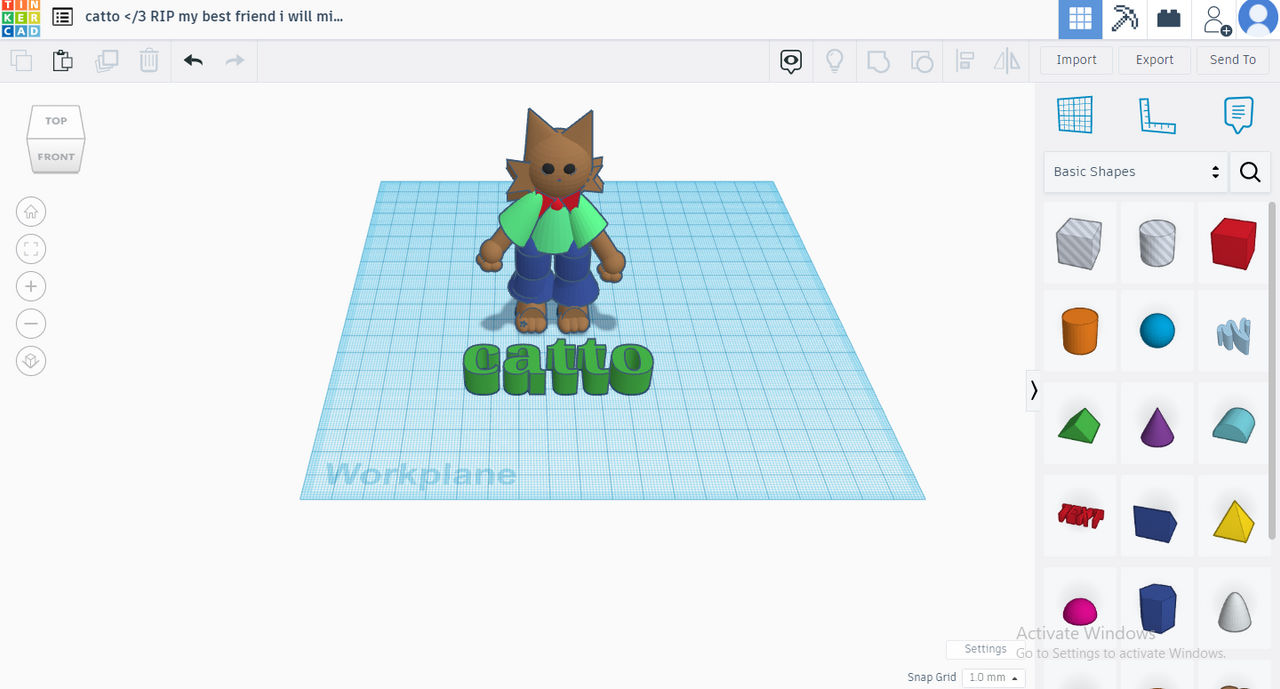Image resolution: width=1280 pixels, height=689 pixels.
Task: Pick the gray Paraboloid shape
Action: [x=1233, y=609]
